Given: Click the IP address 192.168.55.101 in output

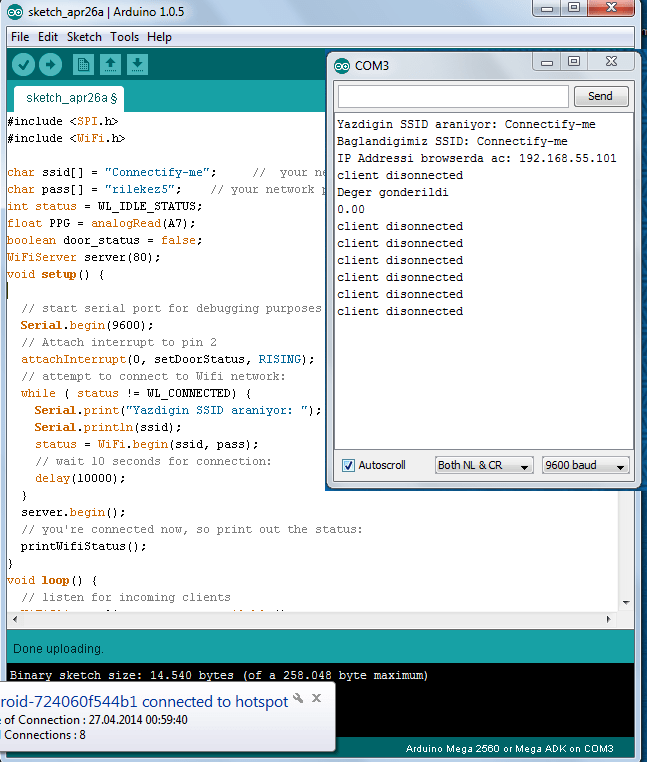Looking at the screenshot, I should click(567, 158).
